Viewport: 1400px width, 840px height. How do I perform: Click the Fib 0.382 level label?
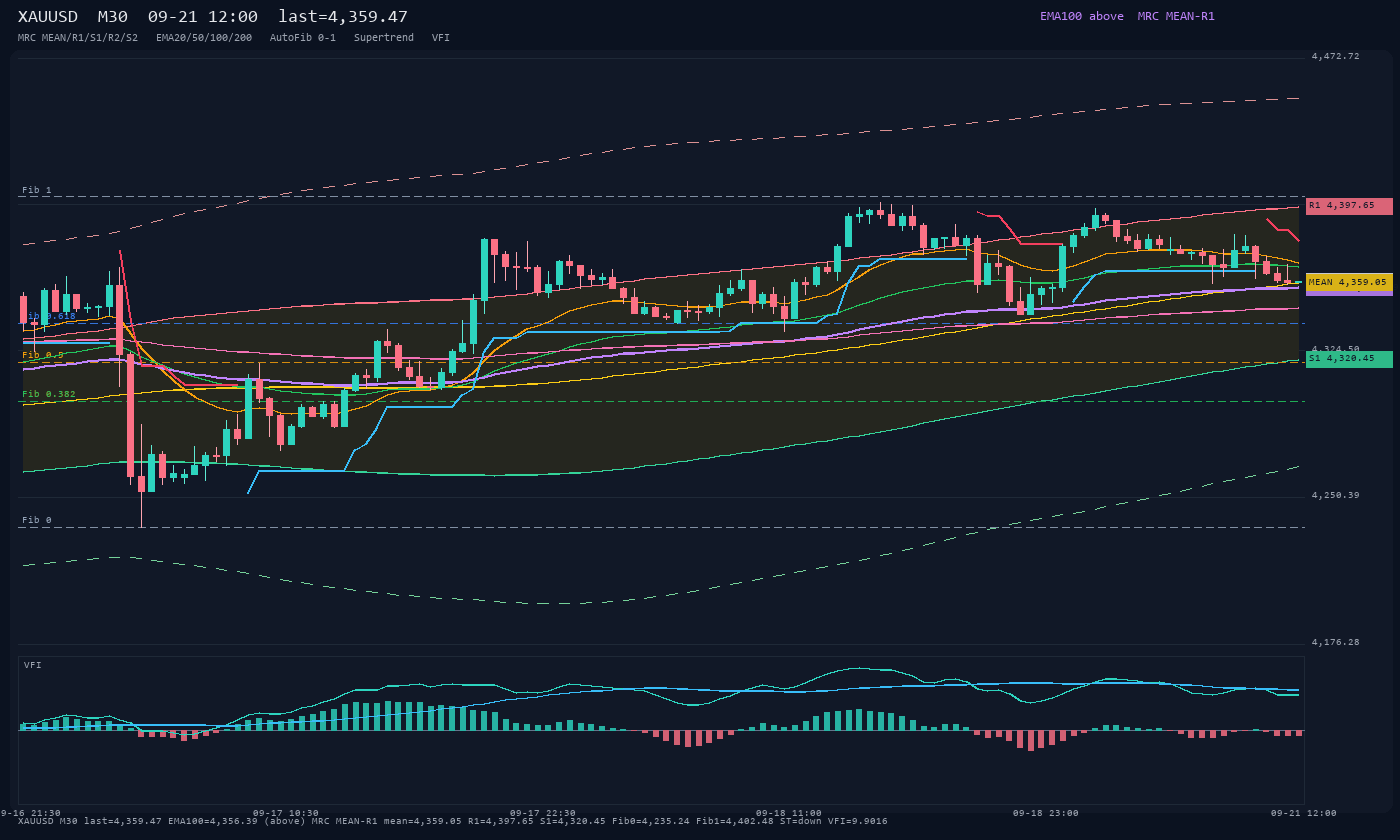49,394
